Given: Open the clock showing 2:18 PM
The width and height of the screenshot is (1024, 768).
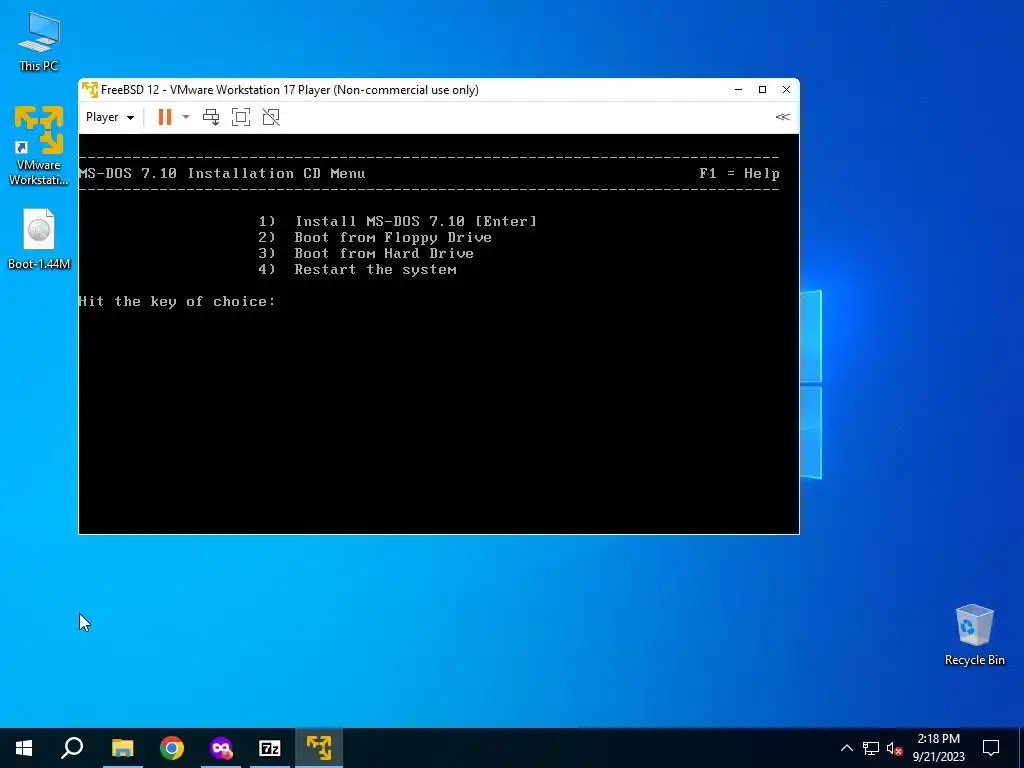Looking at the screenshot, I should point(938,748).
